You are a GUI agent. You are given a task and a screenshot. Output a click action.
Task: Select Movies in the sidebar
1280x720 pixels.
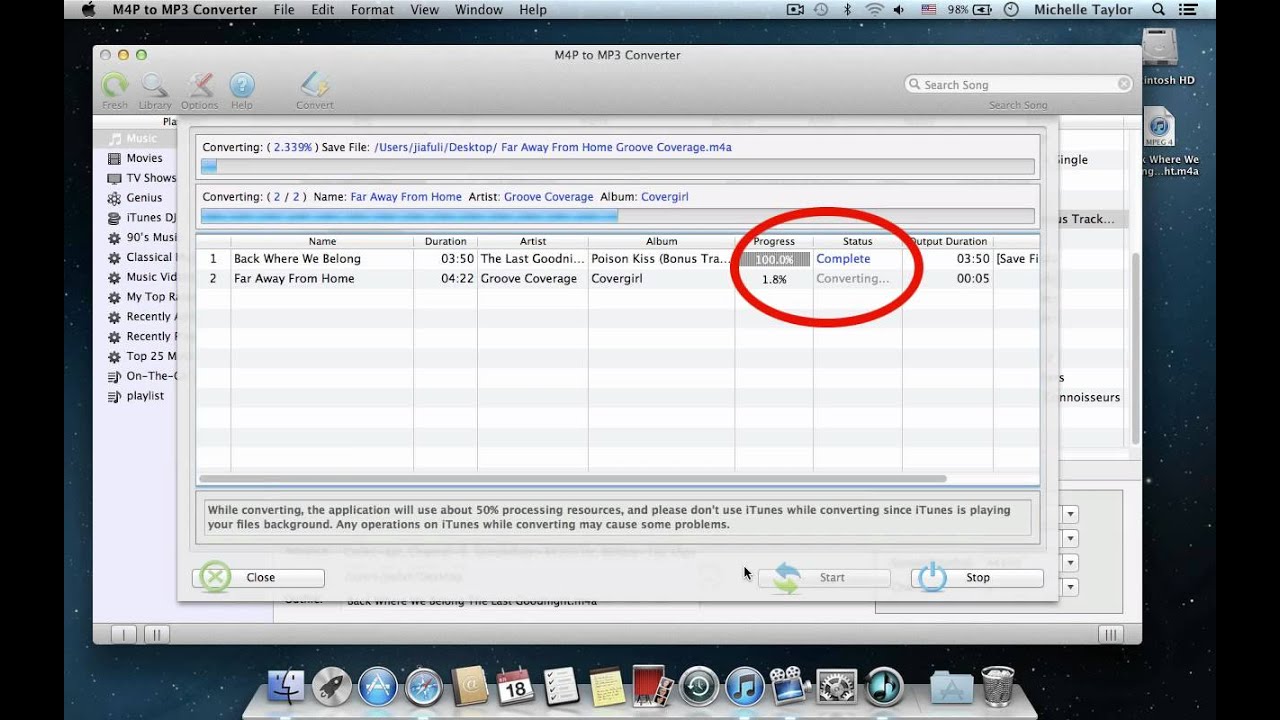135,158
